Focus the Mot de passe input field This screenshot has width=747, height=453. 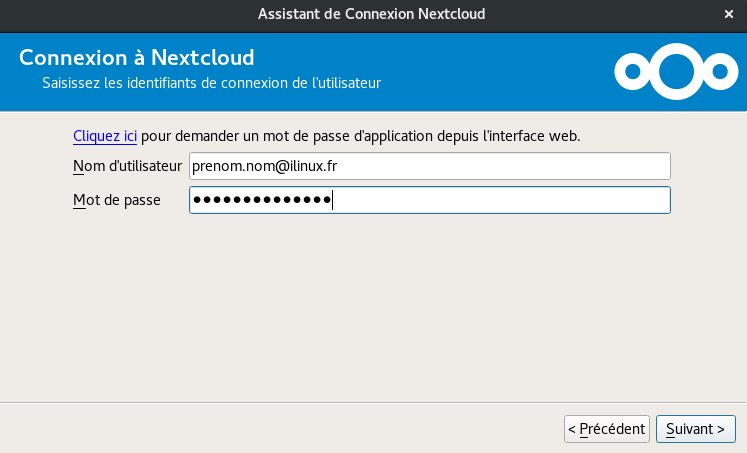[x=429, y=200]
